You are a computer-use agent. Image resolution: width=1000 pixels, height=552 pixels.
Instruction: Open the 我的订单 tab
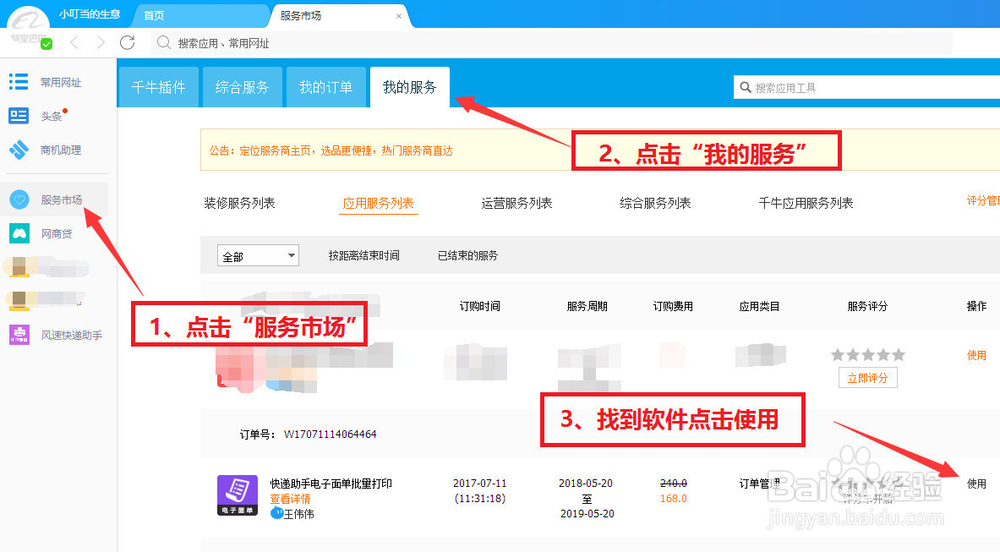[x=326, y=87]
